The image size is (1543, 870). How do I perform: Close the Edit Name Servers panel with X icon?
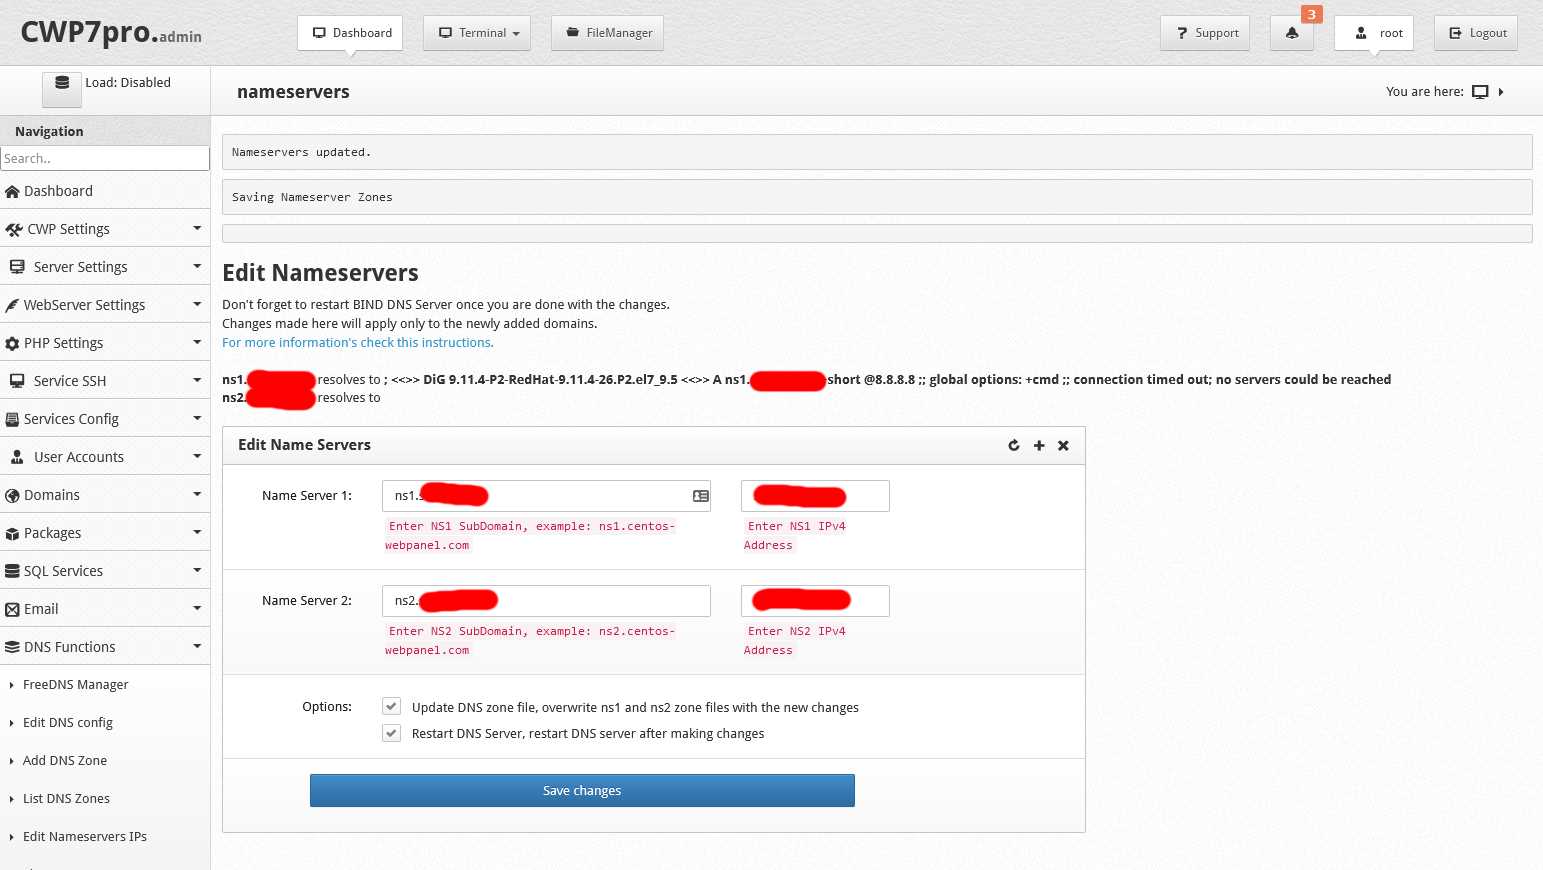[x=1063, y=445]
